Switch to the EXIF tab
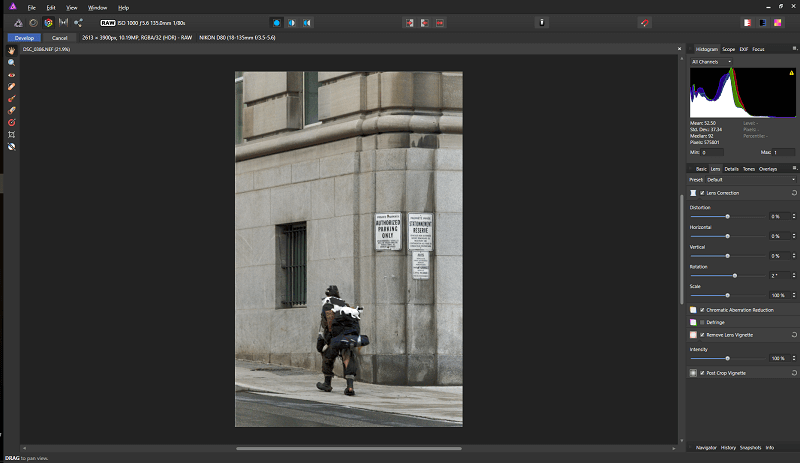 pos(744,50)
